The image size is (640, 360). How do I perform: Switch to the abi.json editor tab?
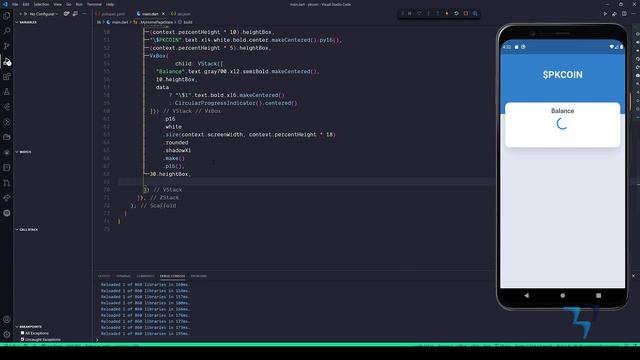pyautogui.click(x=181, y=14)
